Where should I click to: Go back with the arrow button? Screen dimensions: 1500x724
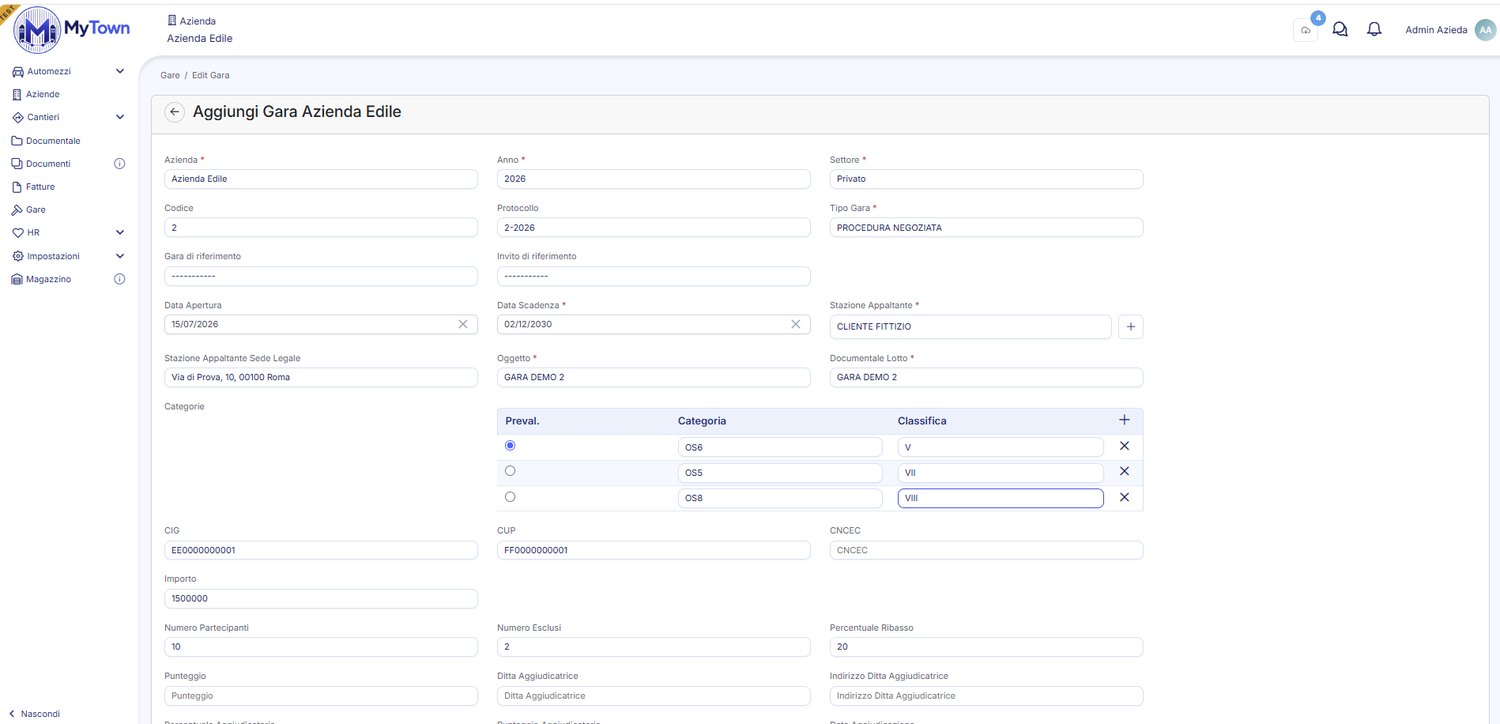point(175,112)
